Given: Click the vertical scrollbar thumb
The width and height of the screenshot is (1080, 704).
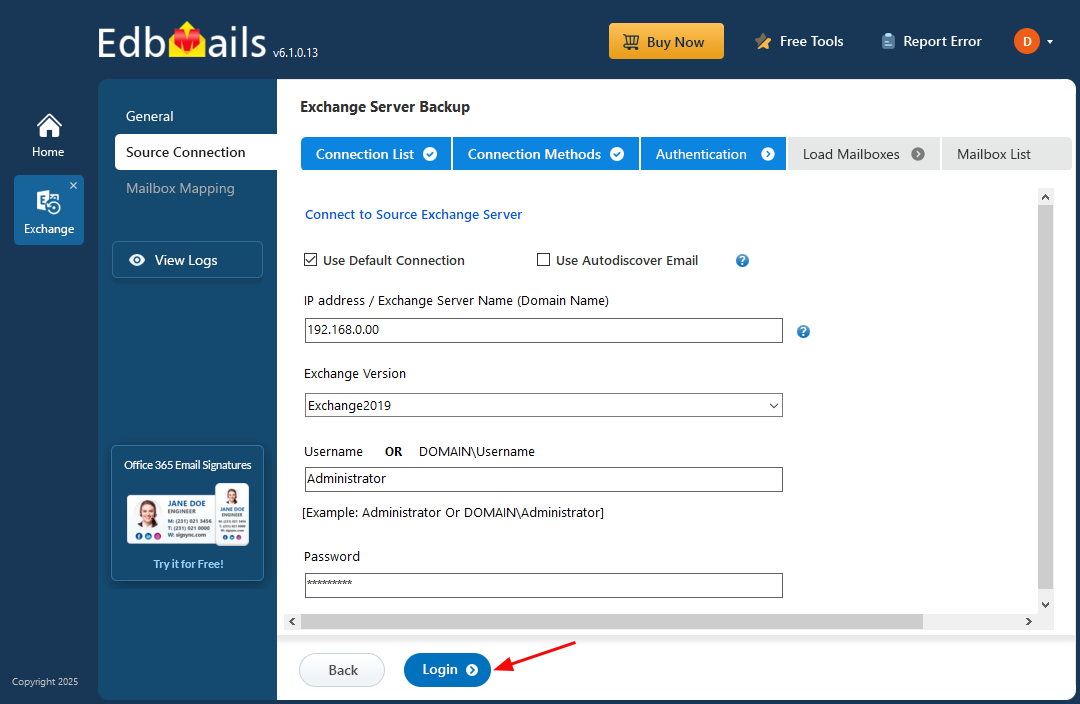Looking at the screenshot, I should click(x=1045, y=397).
